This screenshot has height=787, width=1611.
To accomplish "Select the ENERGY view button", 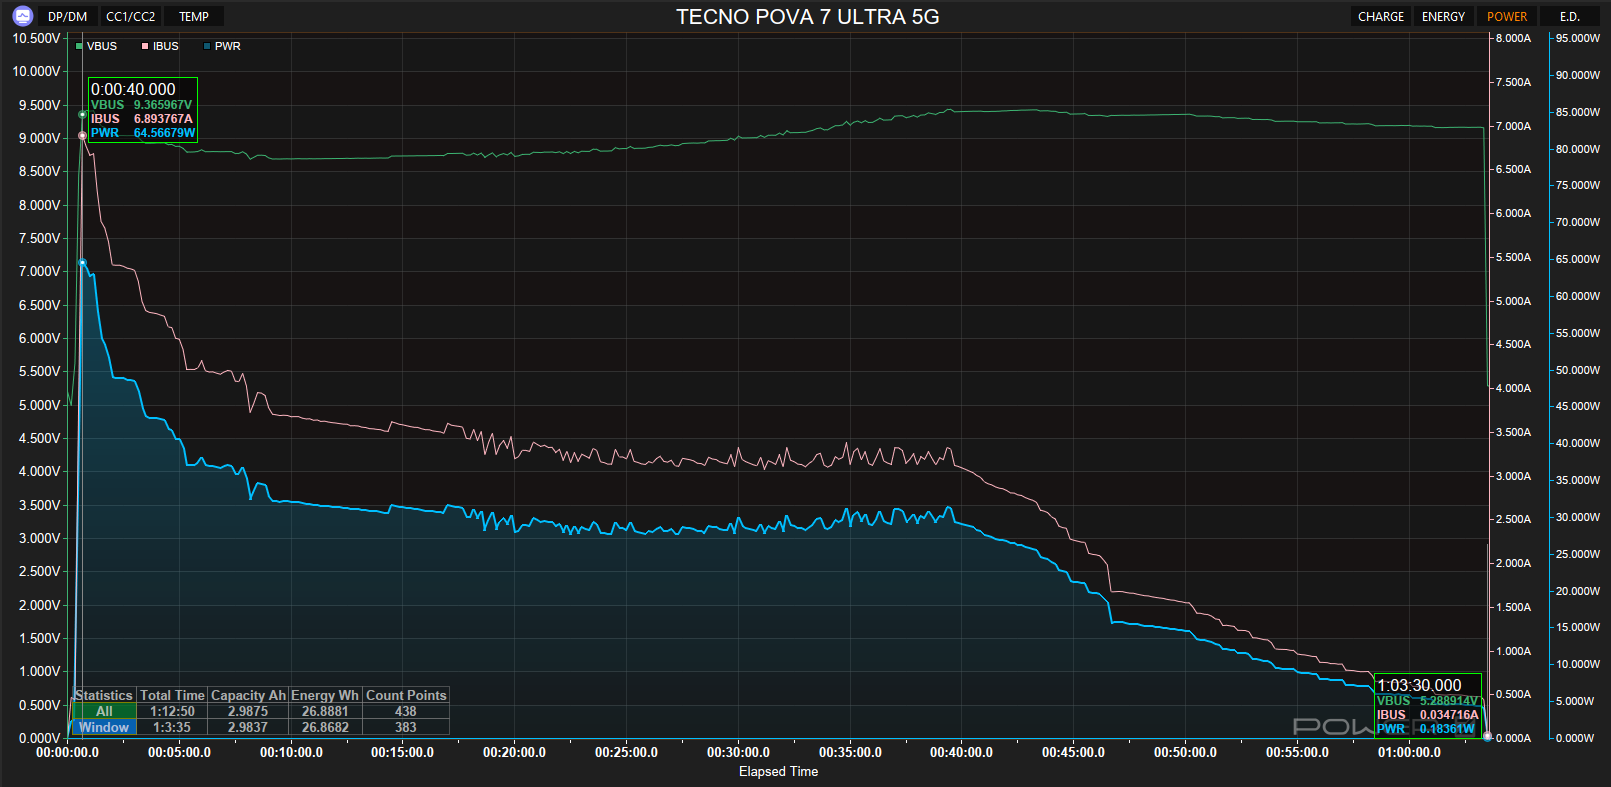I will [1443, 16].
